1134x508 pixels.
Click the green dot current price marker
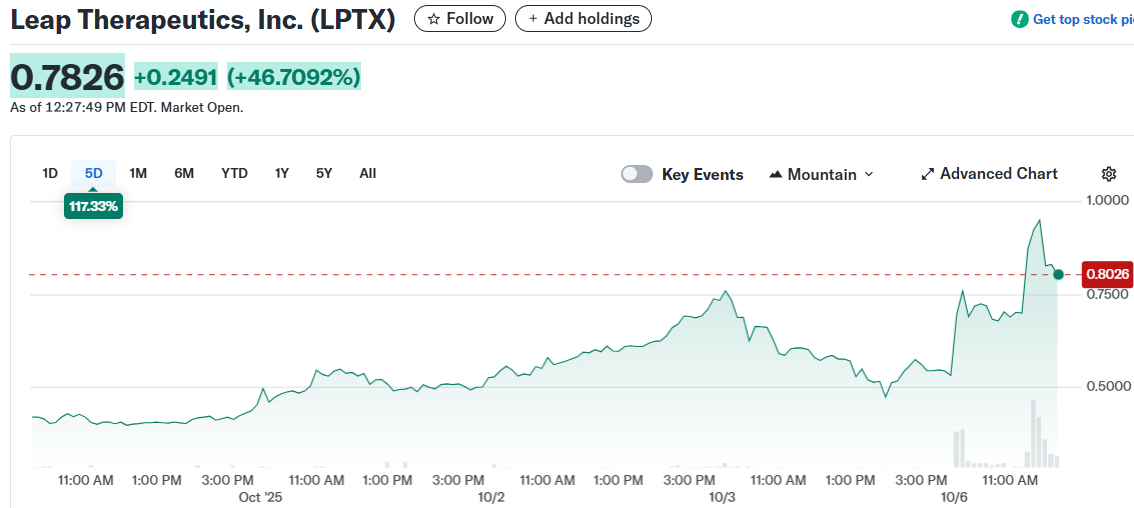coord(1058,273)
